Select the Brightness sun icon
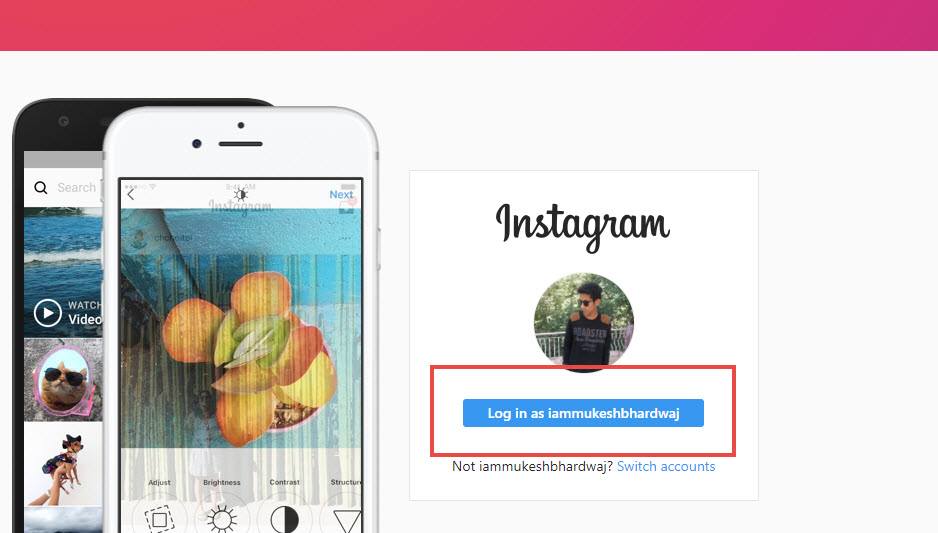Image resolution: width=938 pixels, height=533 pixels. [221, 519]
